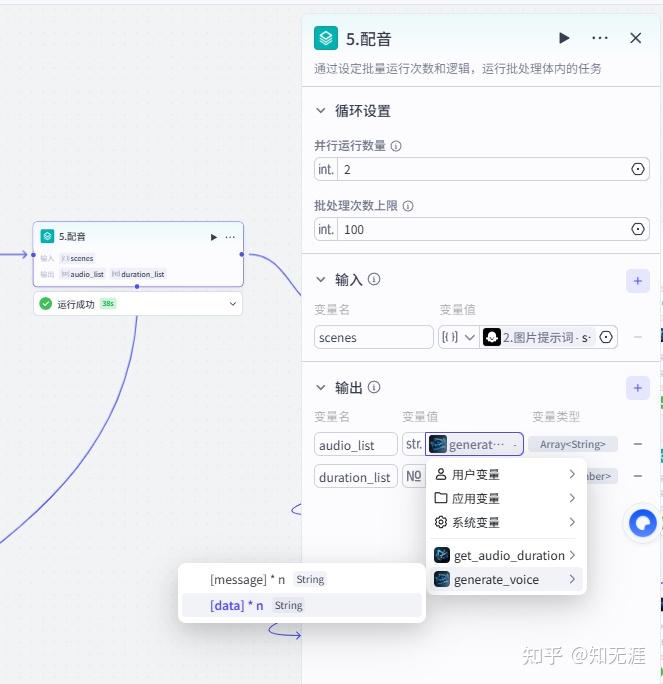Image resolution: width=663 pixels, height=684 pixels.
Task: Open variable picker for 并行运行数量 field
Action: click(x=638, y=169)
